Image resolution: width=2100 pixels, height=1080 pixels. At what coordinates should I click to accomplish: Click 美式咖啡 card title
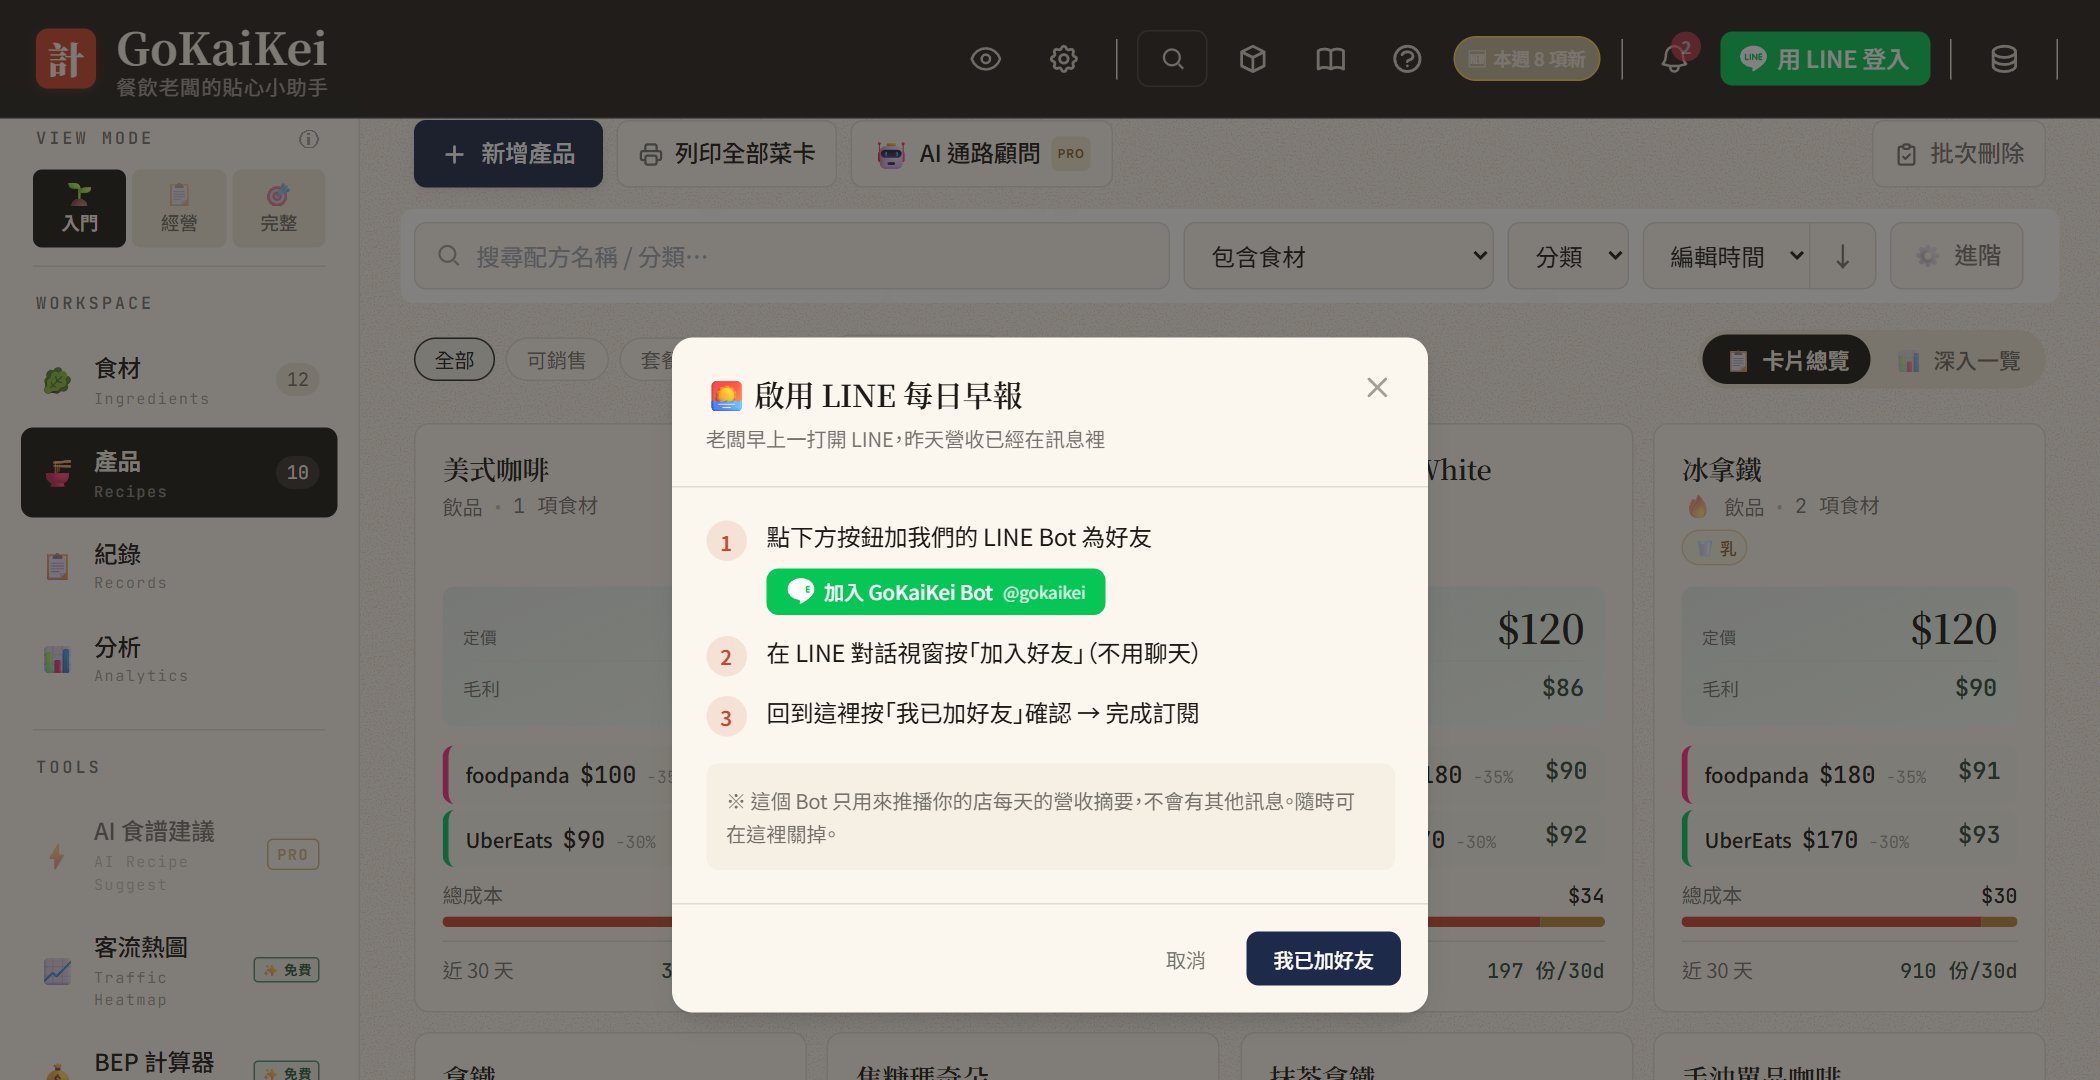[496, 470]
